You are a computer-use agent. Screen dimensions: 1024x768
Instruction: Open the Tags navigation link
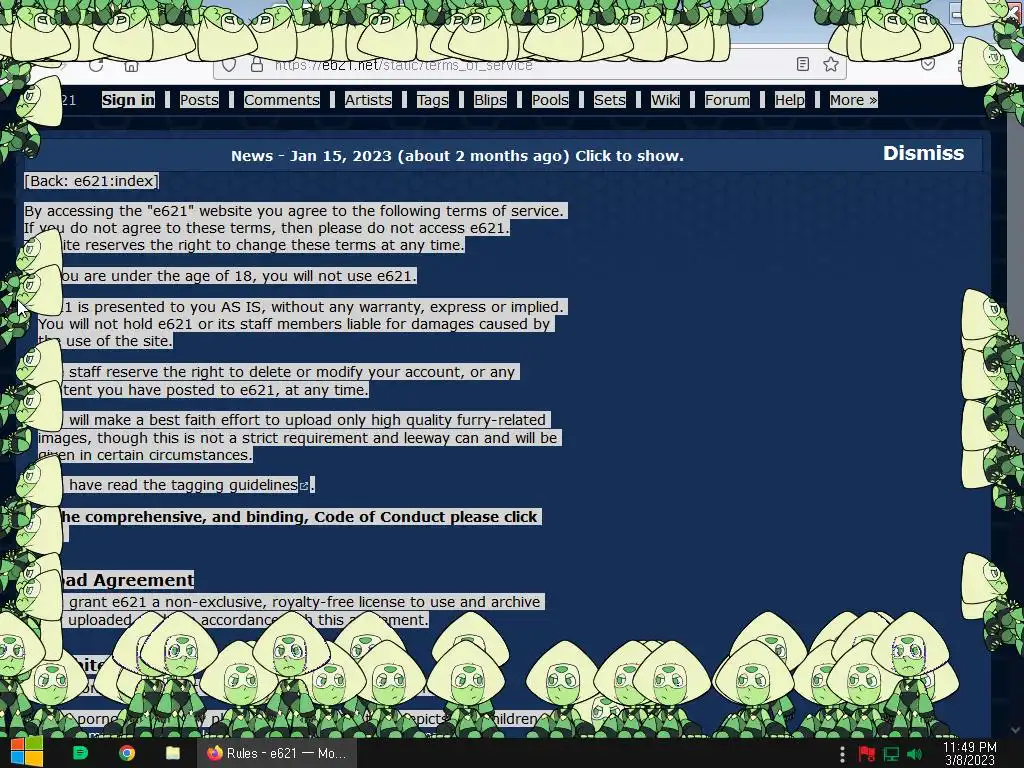[x=432, y=100]
